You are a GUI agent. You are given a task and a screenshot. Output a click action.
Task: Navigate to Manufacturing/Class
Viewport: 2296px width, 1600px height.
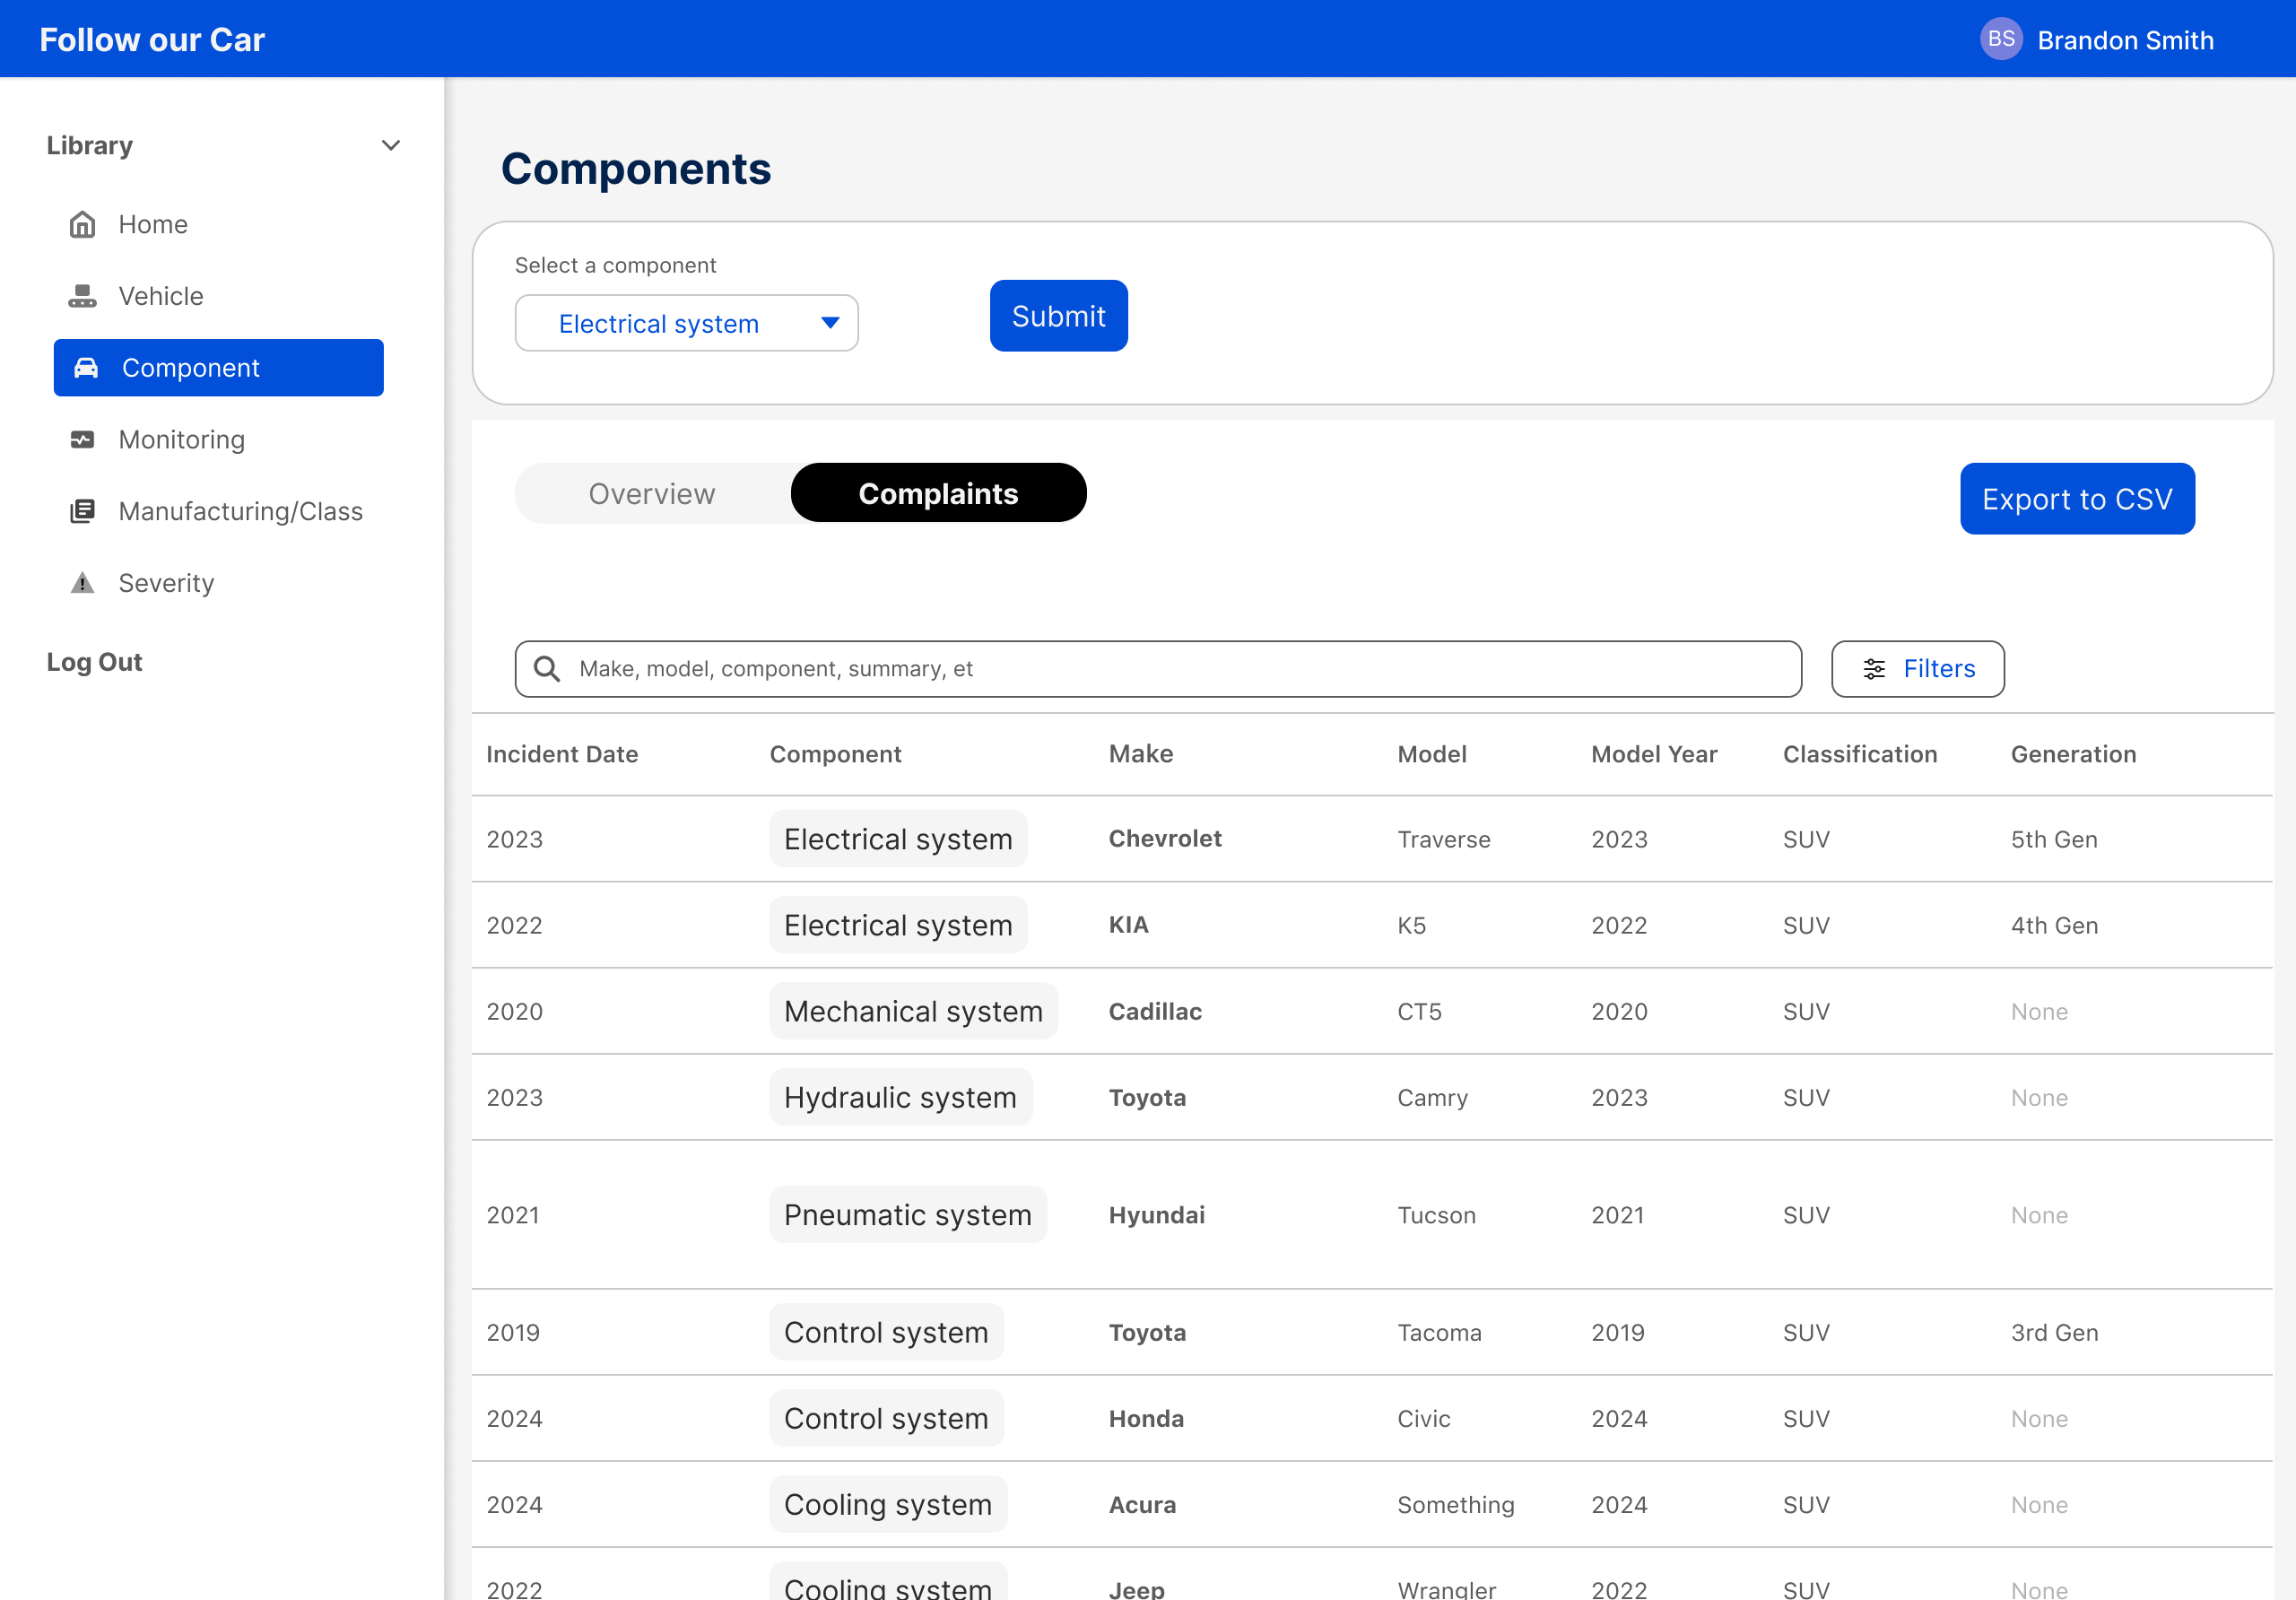(240, 511)
